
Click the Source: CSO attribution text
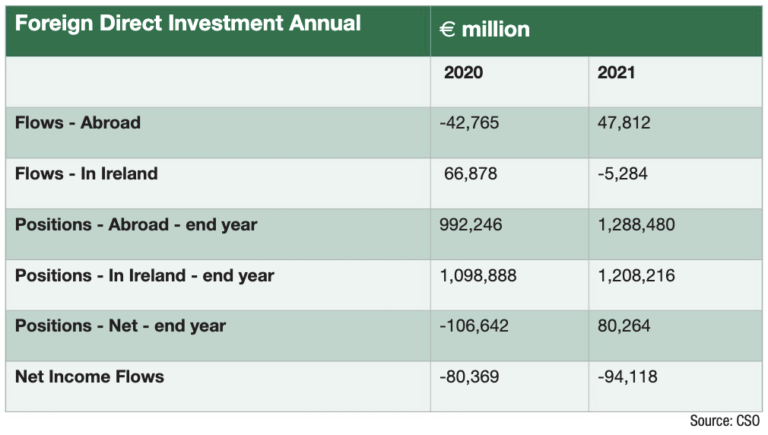point(726,422)
